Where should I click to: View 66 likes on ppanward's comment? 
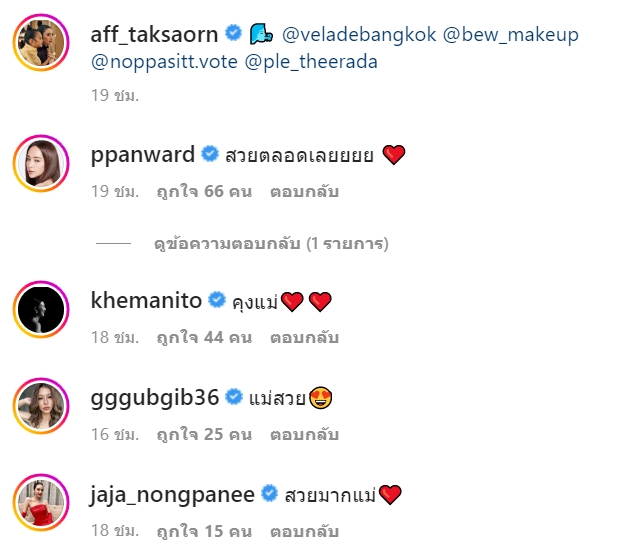pos(204,191)
